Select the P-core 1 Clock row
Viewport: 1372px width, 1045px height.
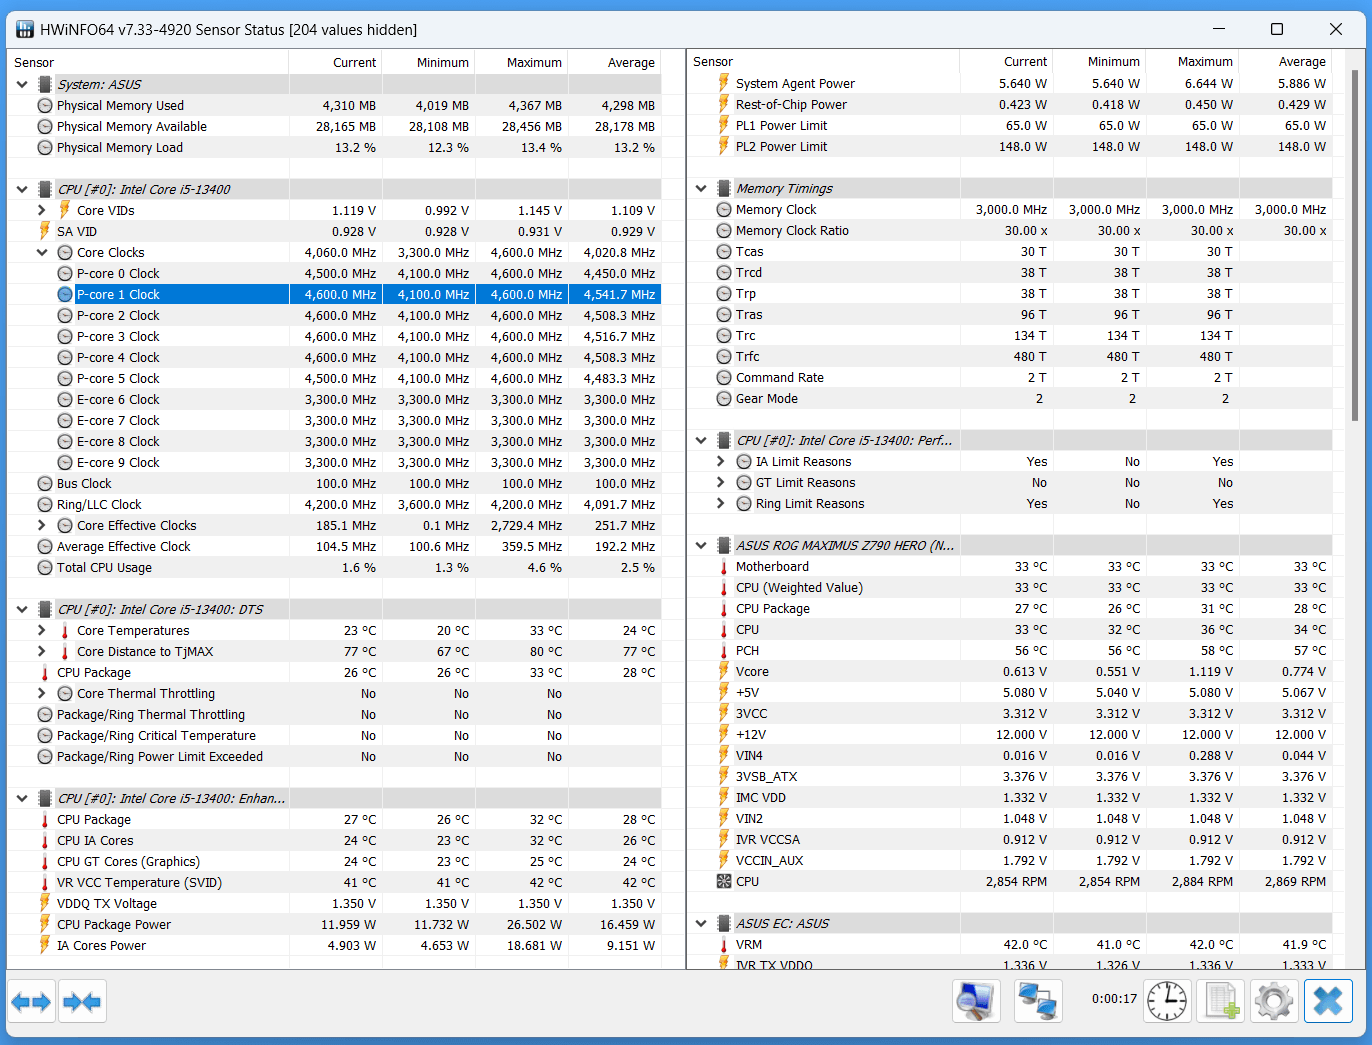tap(334, 294)
